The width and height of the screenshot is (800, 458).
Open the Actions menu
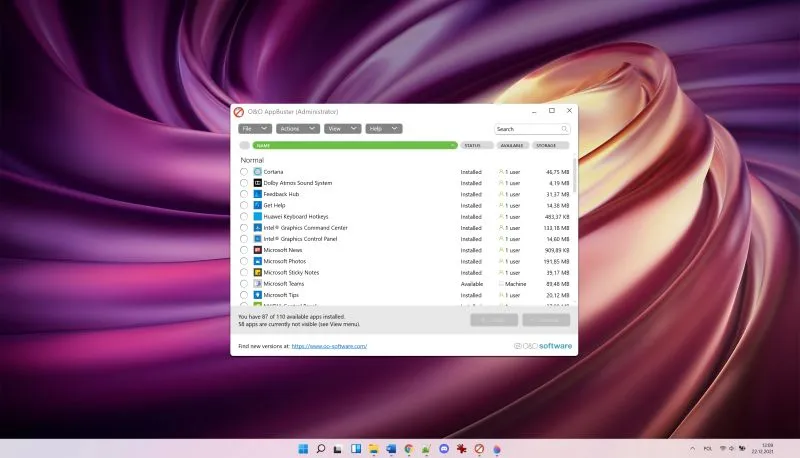pyautogui.click(x=298, y=129)
